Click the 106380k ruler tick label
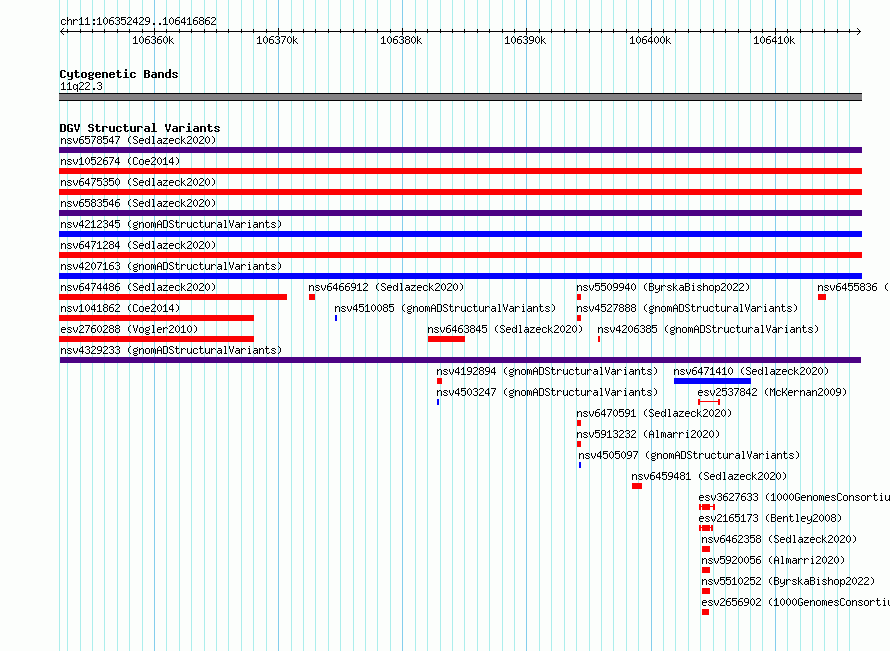The width and height of the screenshot is (890, 651). tap(401, 40)
